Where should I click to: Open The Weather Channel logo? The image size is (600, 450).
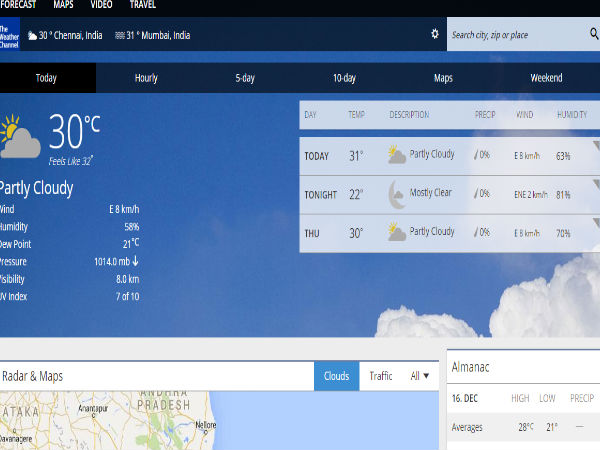(x=10, y=34)
